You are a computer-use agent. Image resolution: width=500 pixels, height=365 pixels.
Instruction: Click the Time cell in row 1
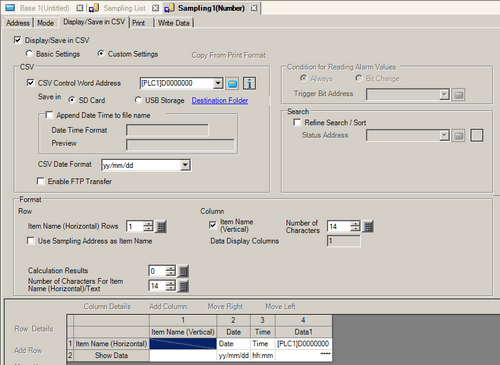[263, 343]
